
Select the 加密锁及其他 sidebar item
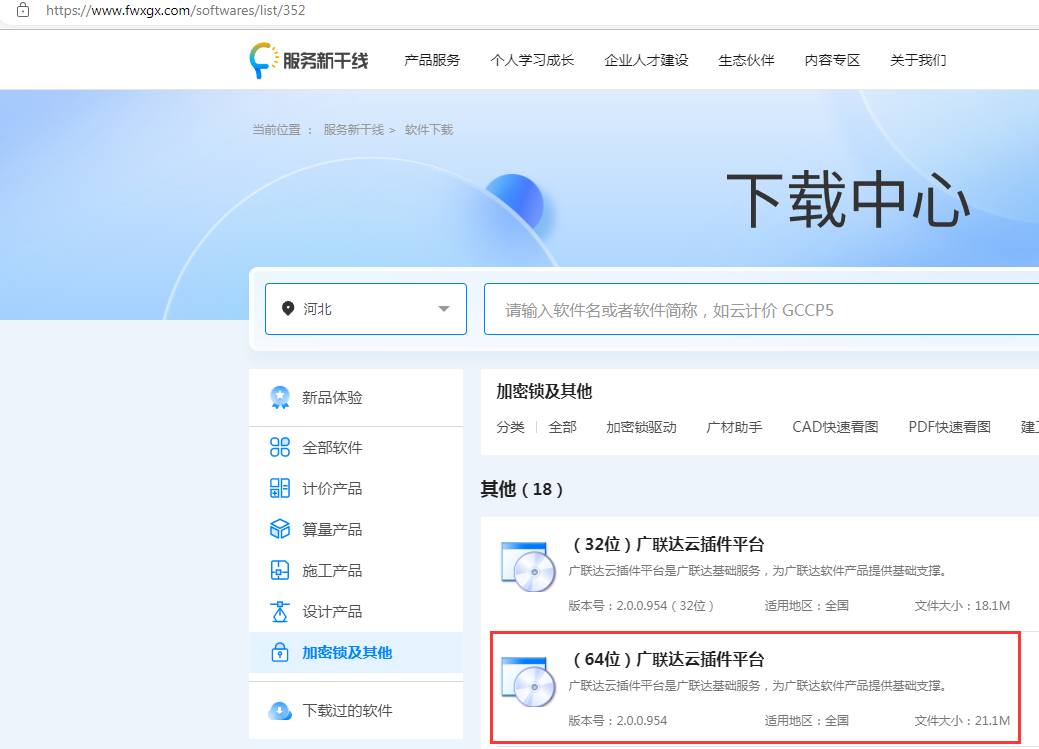356,652
